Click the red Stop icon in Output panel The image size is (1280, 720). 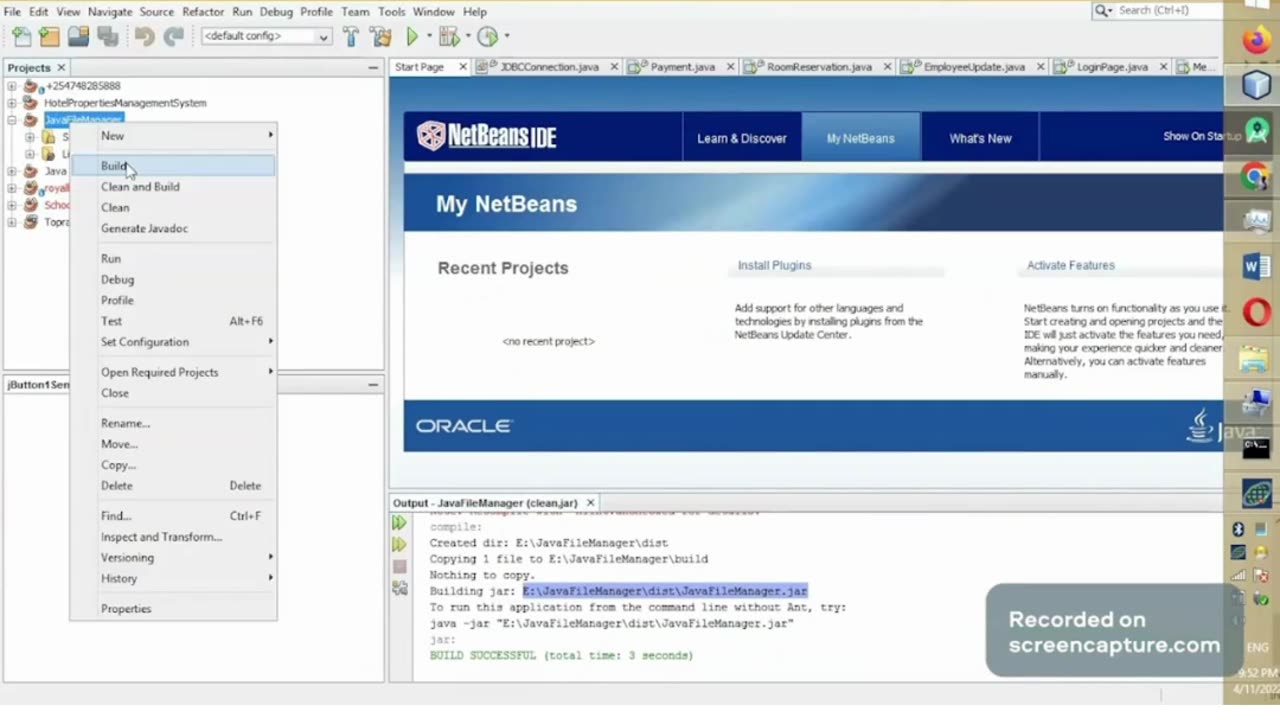399,567
